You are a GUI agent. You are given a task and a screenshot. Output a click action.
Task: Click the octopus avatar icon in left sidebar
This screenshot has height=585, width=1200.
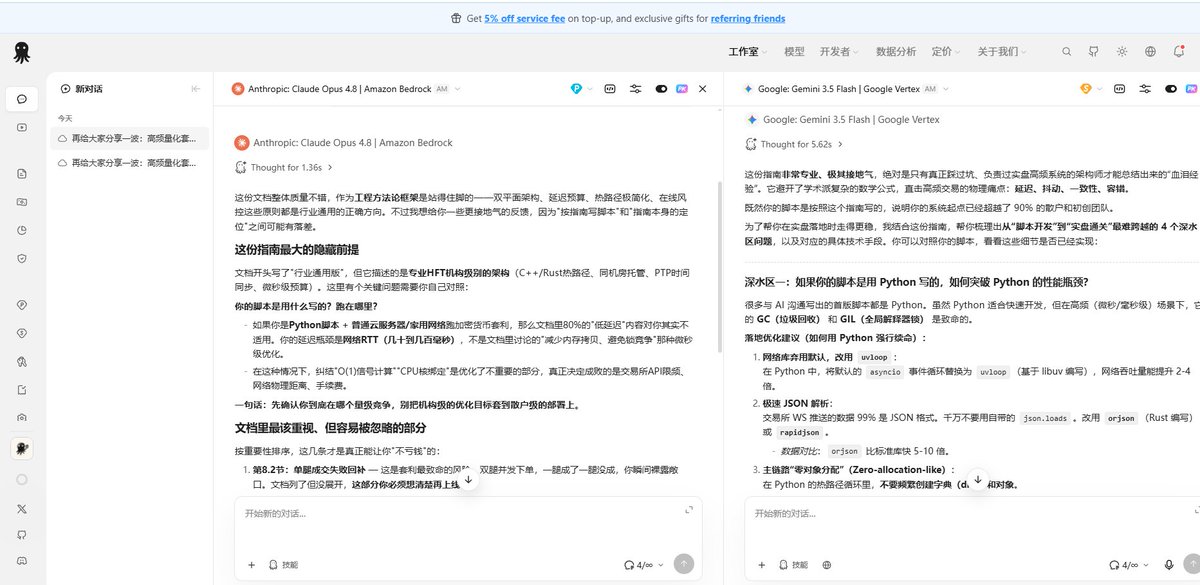22,449
